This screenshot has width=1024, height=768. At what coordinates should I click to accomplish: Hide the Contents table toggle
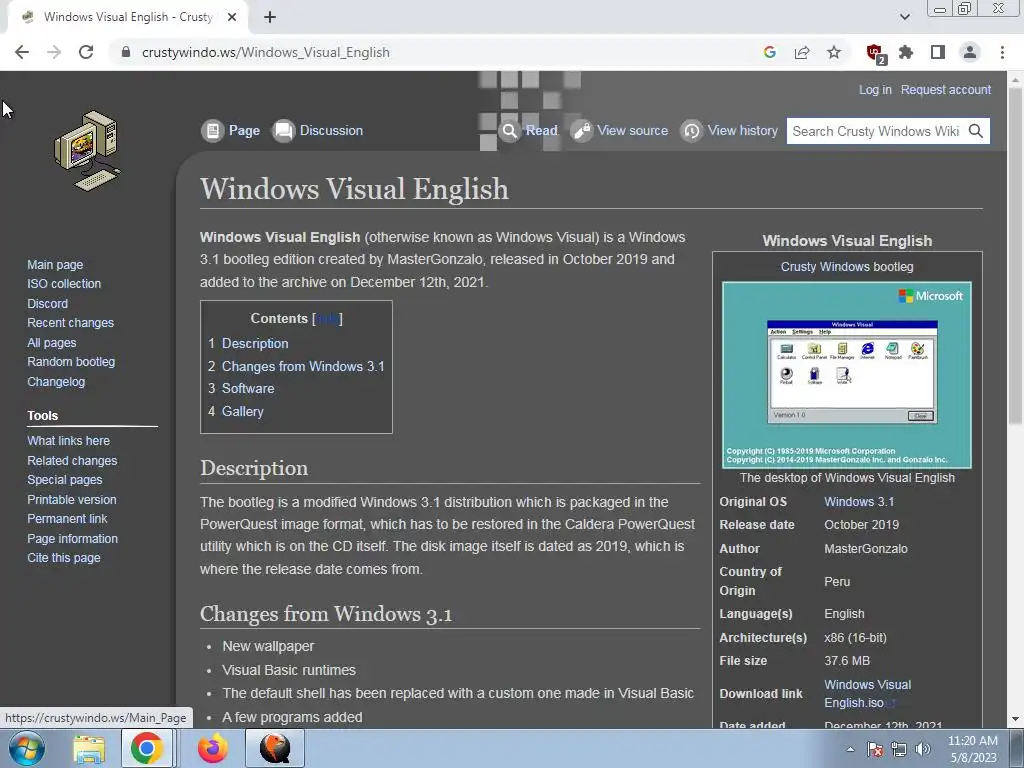click(327, 319)
